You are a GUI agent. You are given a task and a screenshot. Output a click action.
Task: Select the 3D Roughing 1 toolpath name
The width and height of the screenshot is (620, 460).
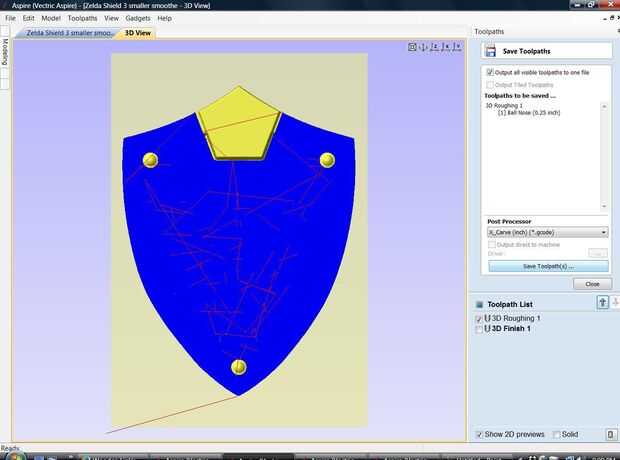tap(516, 318)
